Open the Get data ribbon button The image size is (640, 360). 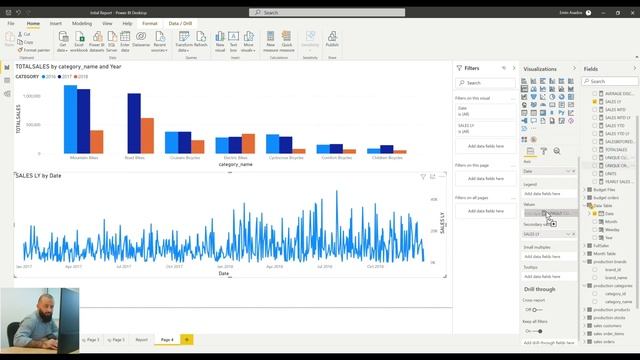click(63, 41)
